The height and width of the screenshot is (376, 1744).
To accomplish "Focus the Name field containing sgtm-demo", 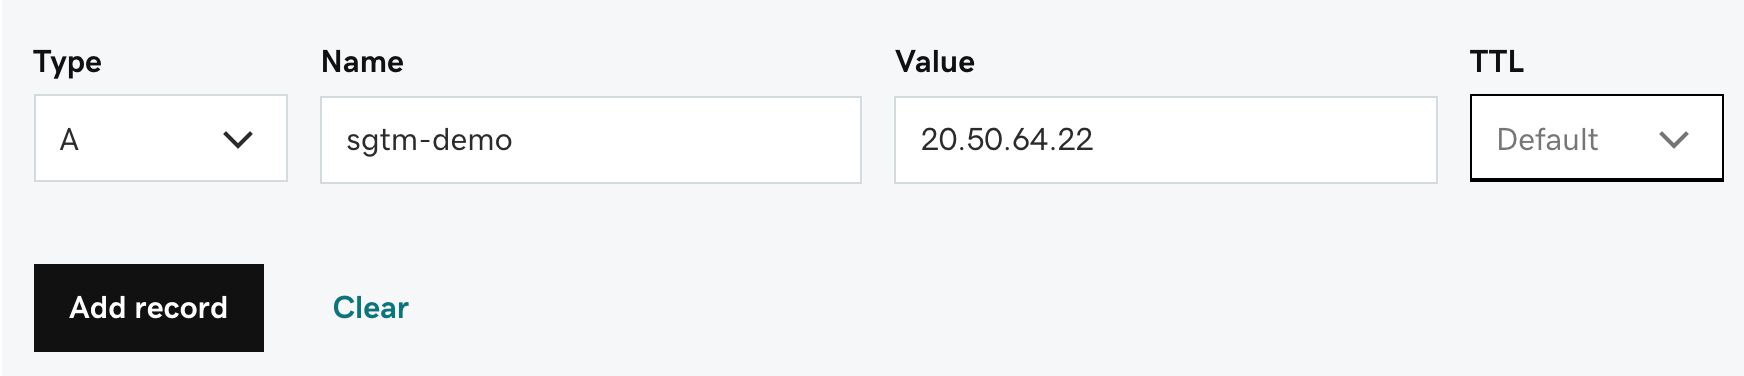I will click(x=591, y=140).
